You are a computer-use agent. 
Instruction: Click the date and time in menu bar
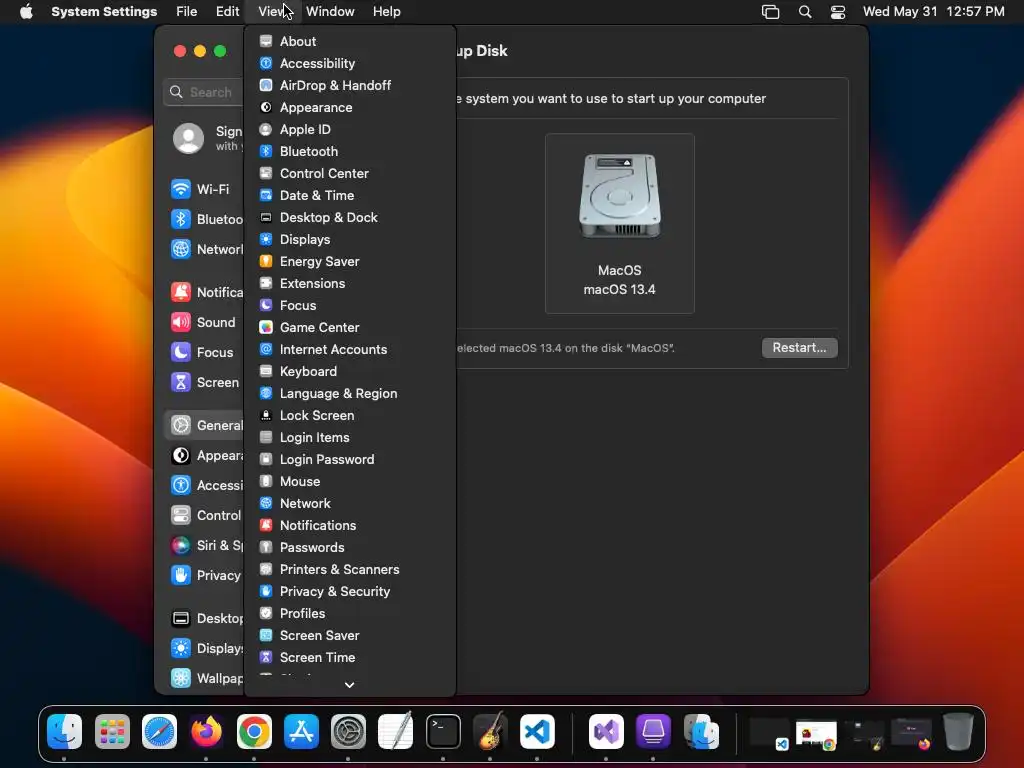[933, 12]
